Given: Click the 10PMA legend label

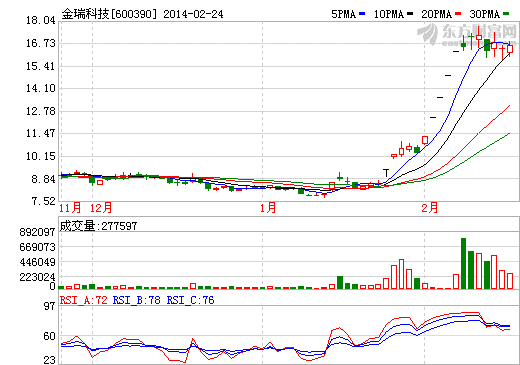Looking at the screenshot, I should click(389, 14).
